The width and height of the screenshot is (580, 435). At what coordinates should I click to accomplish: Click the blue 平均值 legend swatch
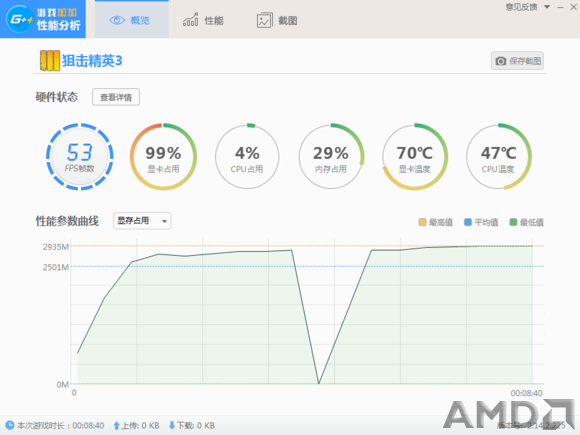click(x=468, y=222)
